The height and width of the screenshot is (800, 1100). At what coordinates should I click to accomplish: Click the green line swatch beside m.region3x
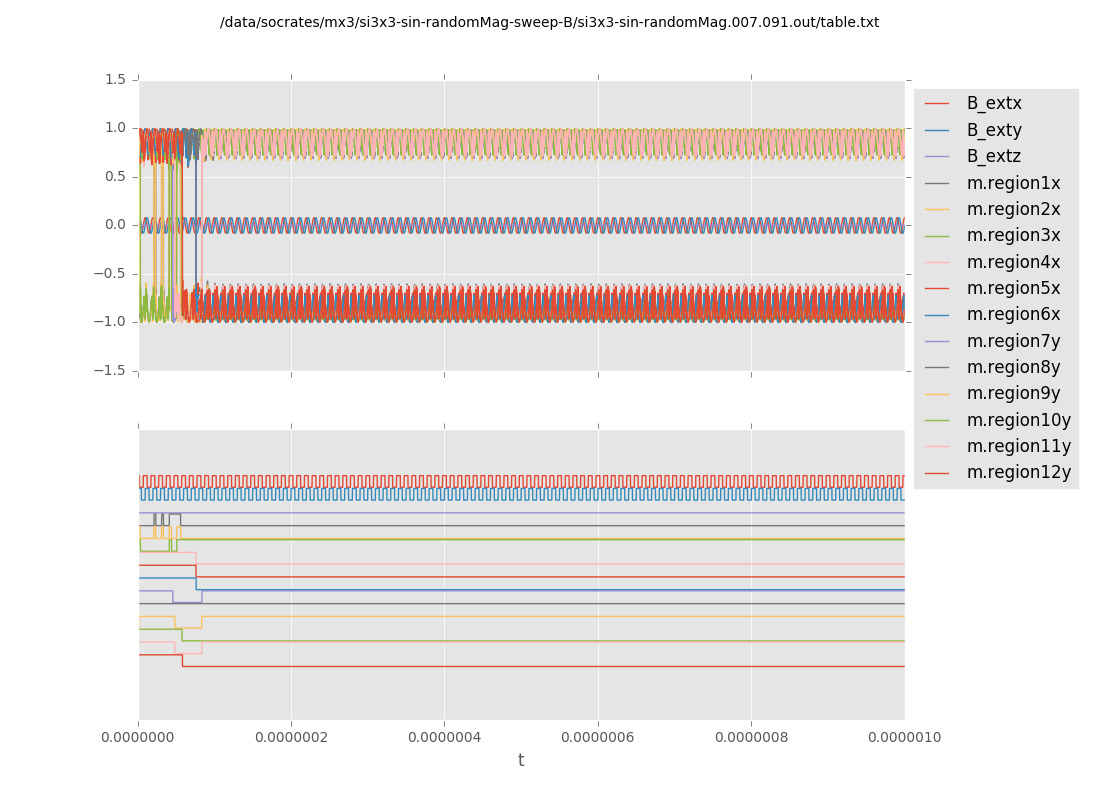click(x=937, y=236)
